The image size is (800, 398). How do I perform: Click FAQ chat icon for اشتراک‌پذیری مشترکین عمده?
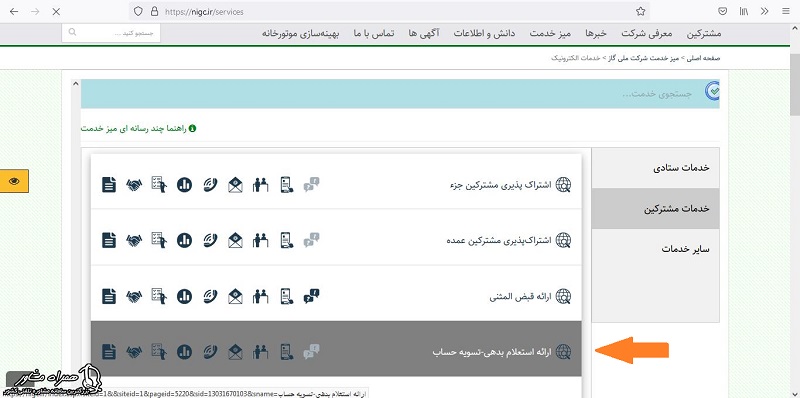pyautogui.click(x=311, y=240)
